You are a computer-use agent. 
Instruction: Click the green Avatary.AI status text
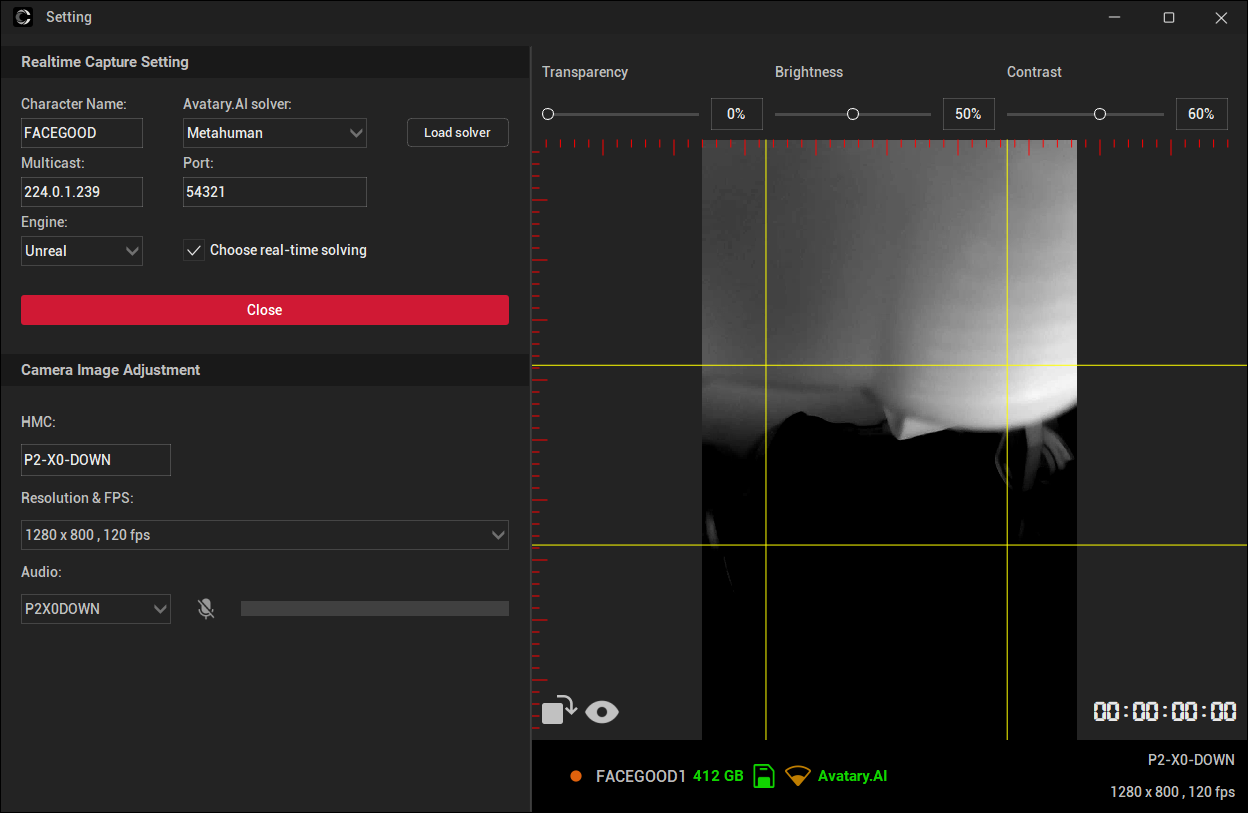852,776
